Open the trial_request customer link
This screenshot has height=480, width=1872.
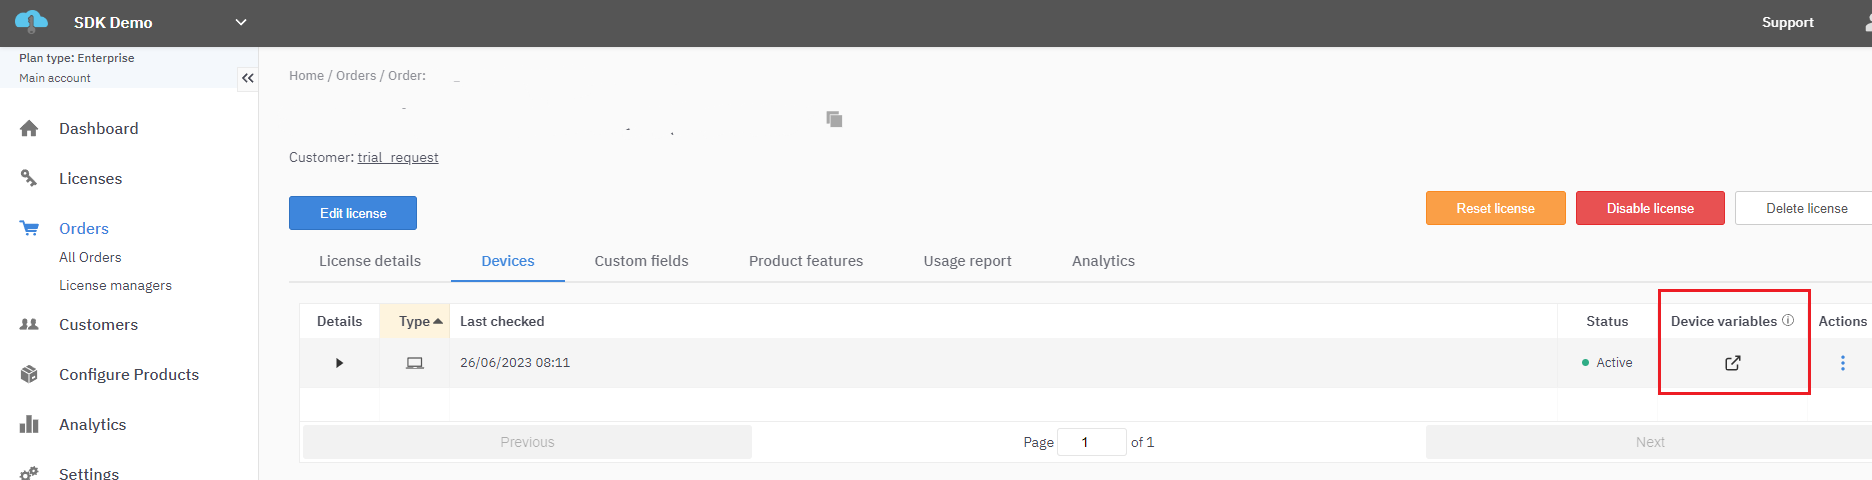(398, 157)
